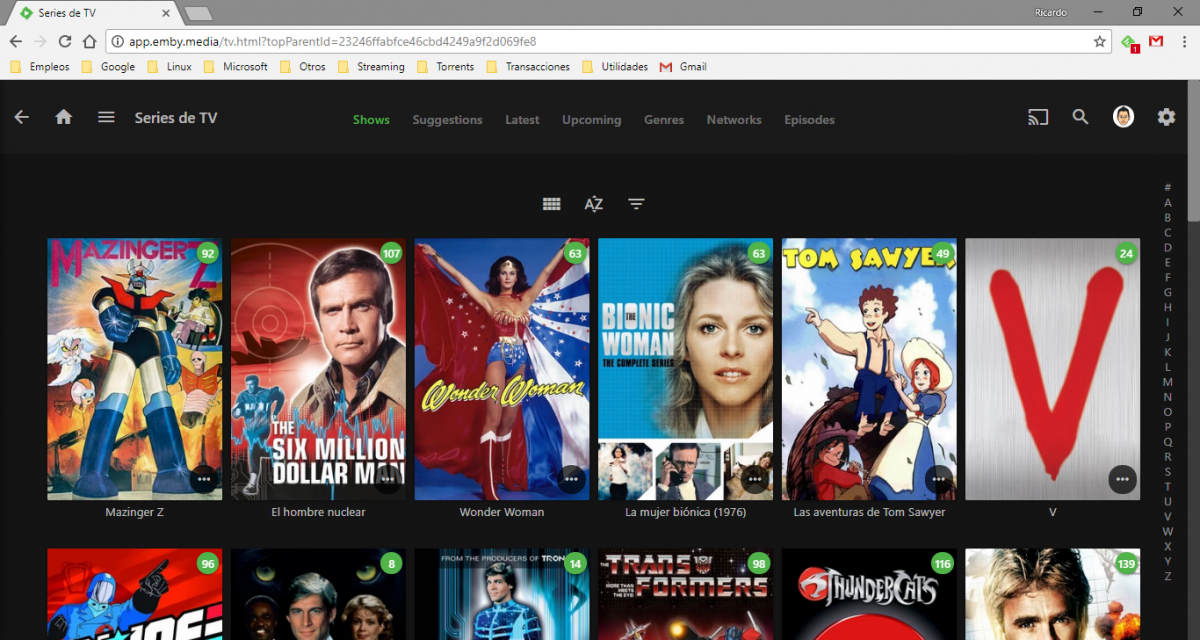The height and width of the screenshot is (640, 1200).
Task: Open Emby settings gear
Action: click(1166, 117)
